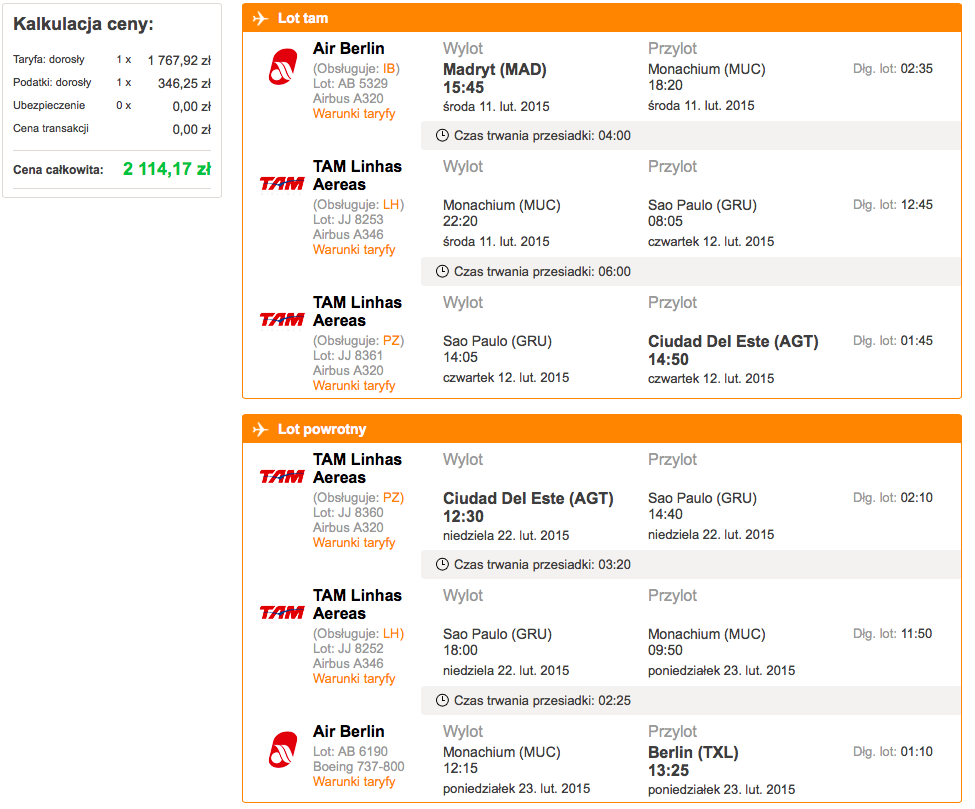The height and width of the screenshot is (809, 975).
Task: Click the total price 2 114,17 zł
Action: [x=167, y=169]
